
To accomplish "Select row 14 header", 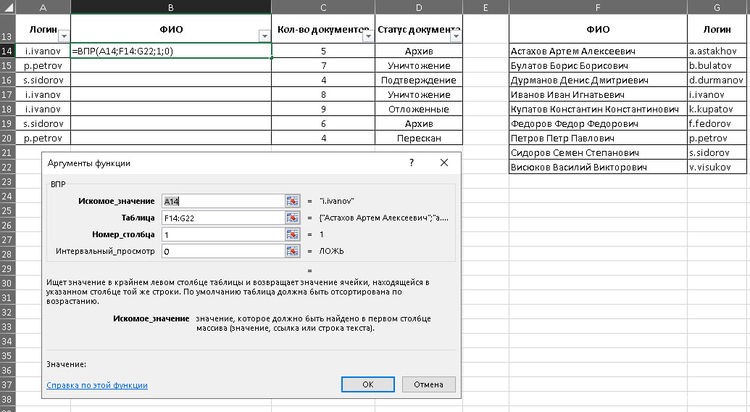I will tap(7, 51).
